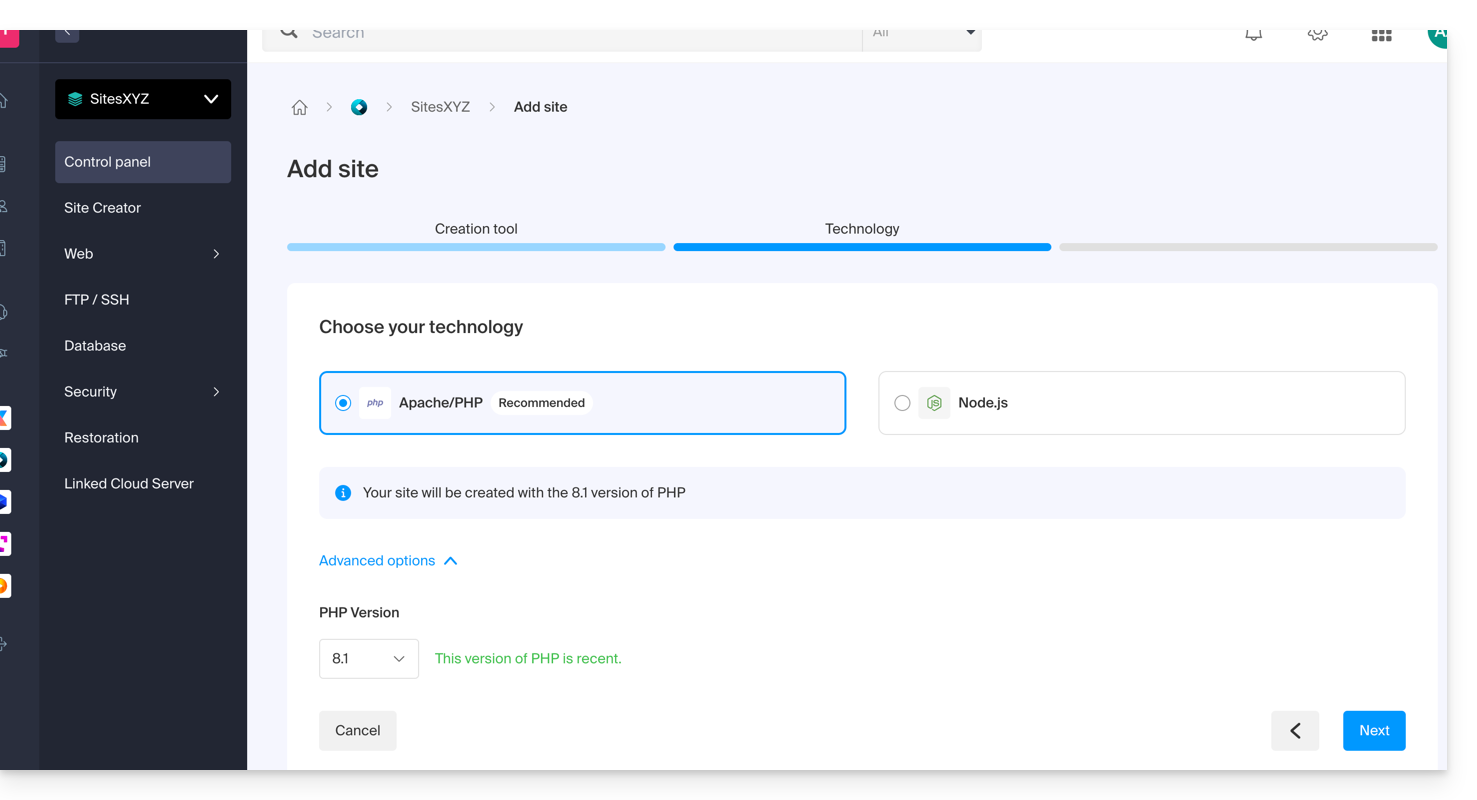
Task: Click the Node.js logo icon
Action: [934, 403]
